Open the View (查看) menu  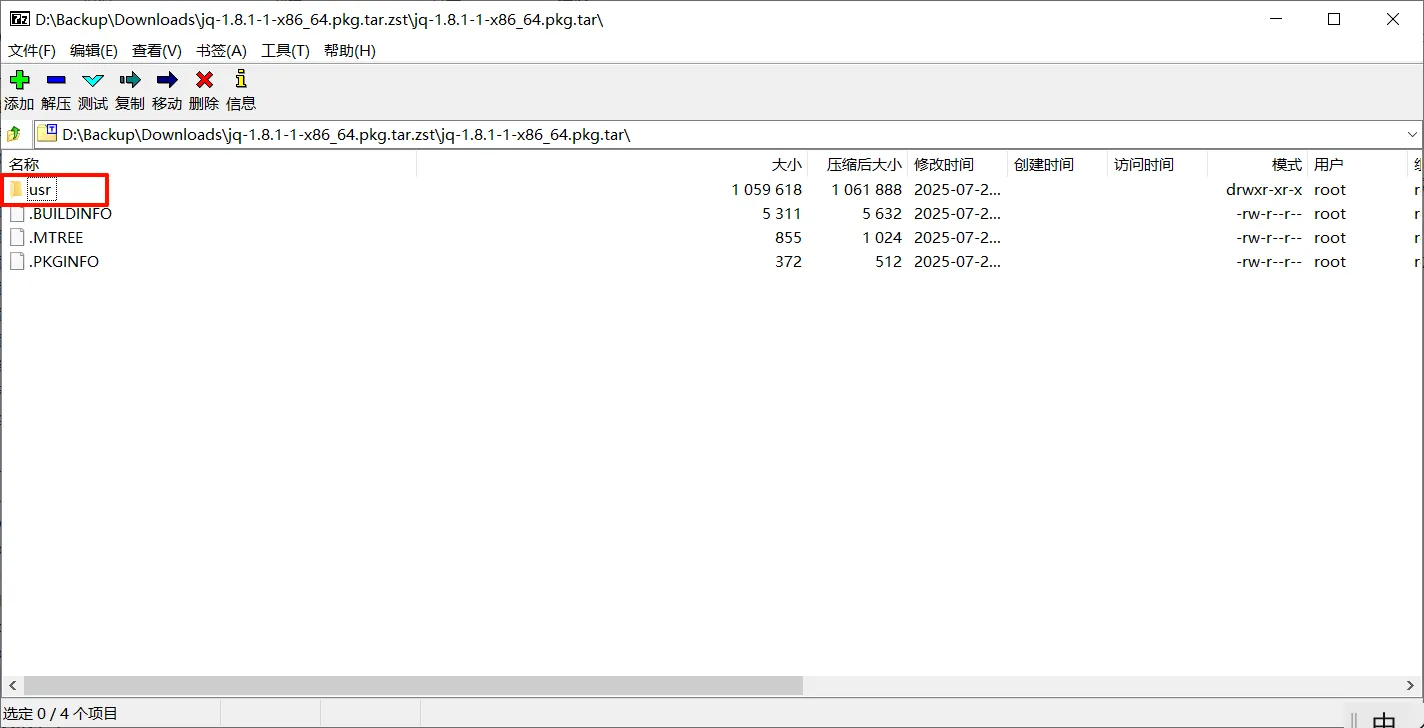tap(157, 50)
